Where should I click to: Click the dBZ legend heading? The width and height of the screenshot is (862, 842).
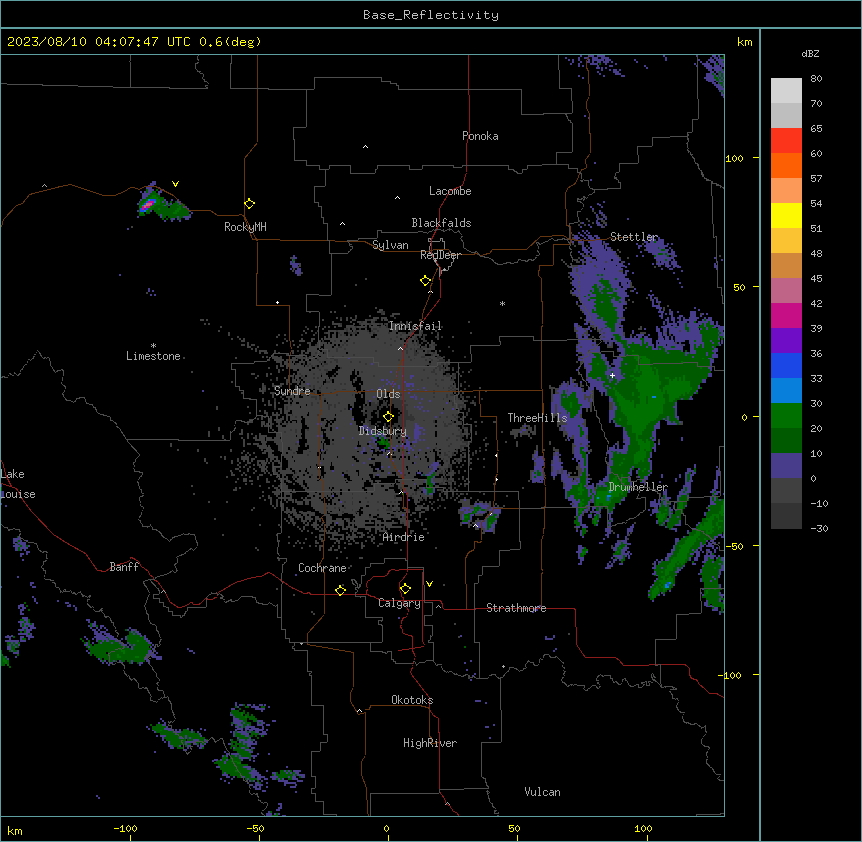810,53
